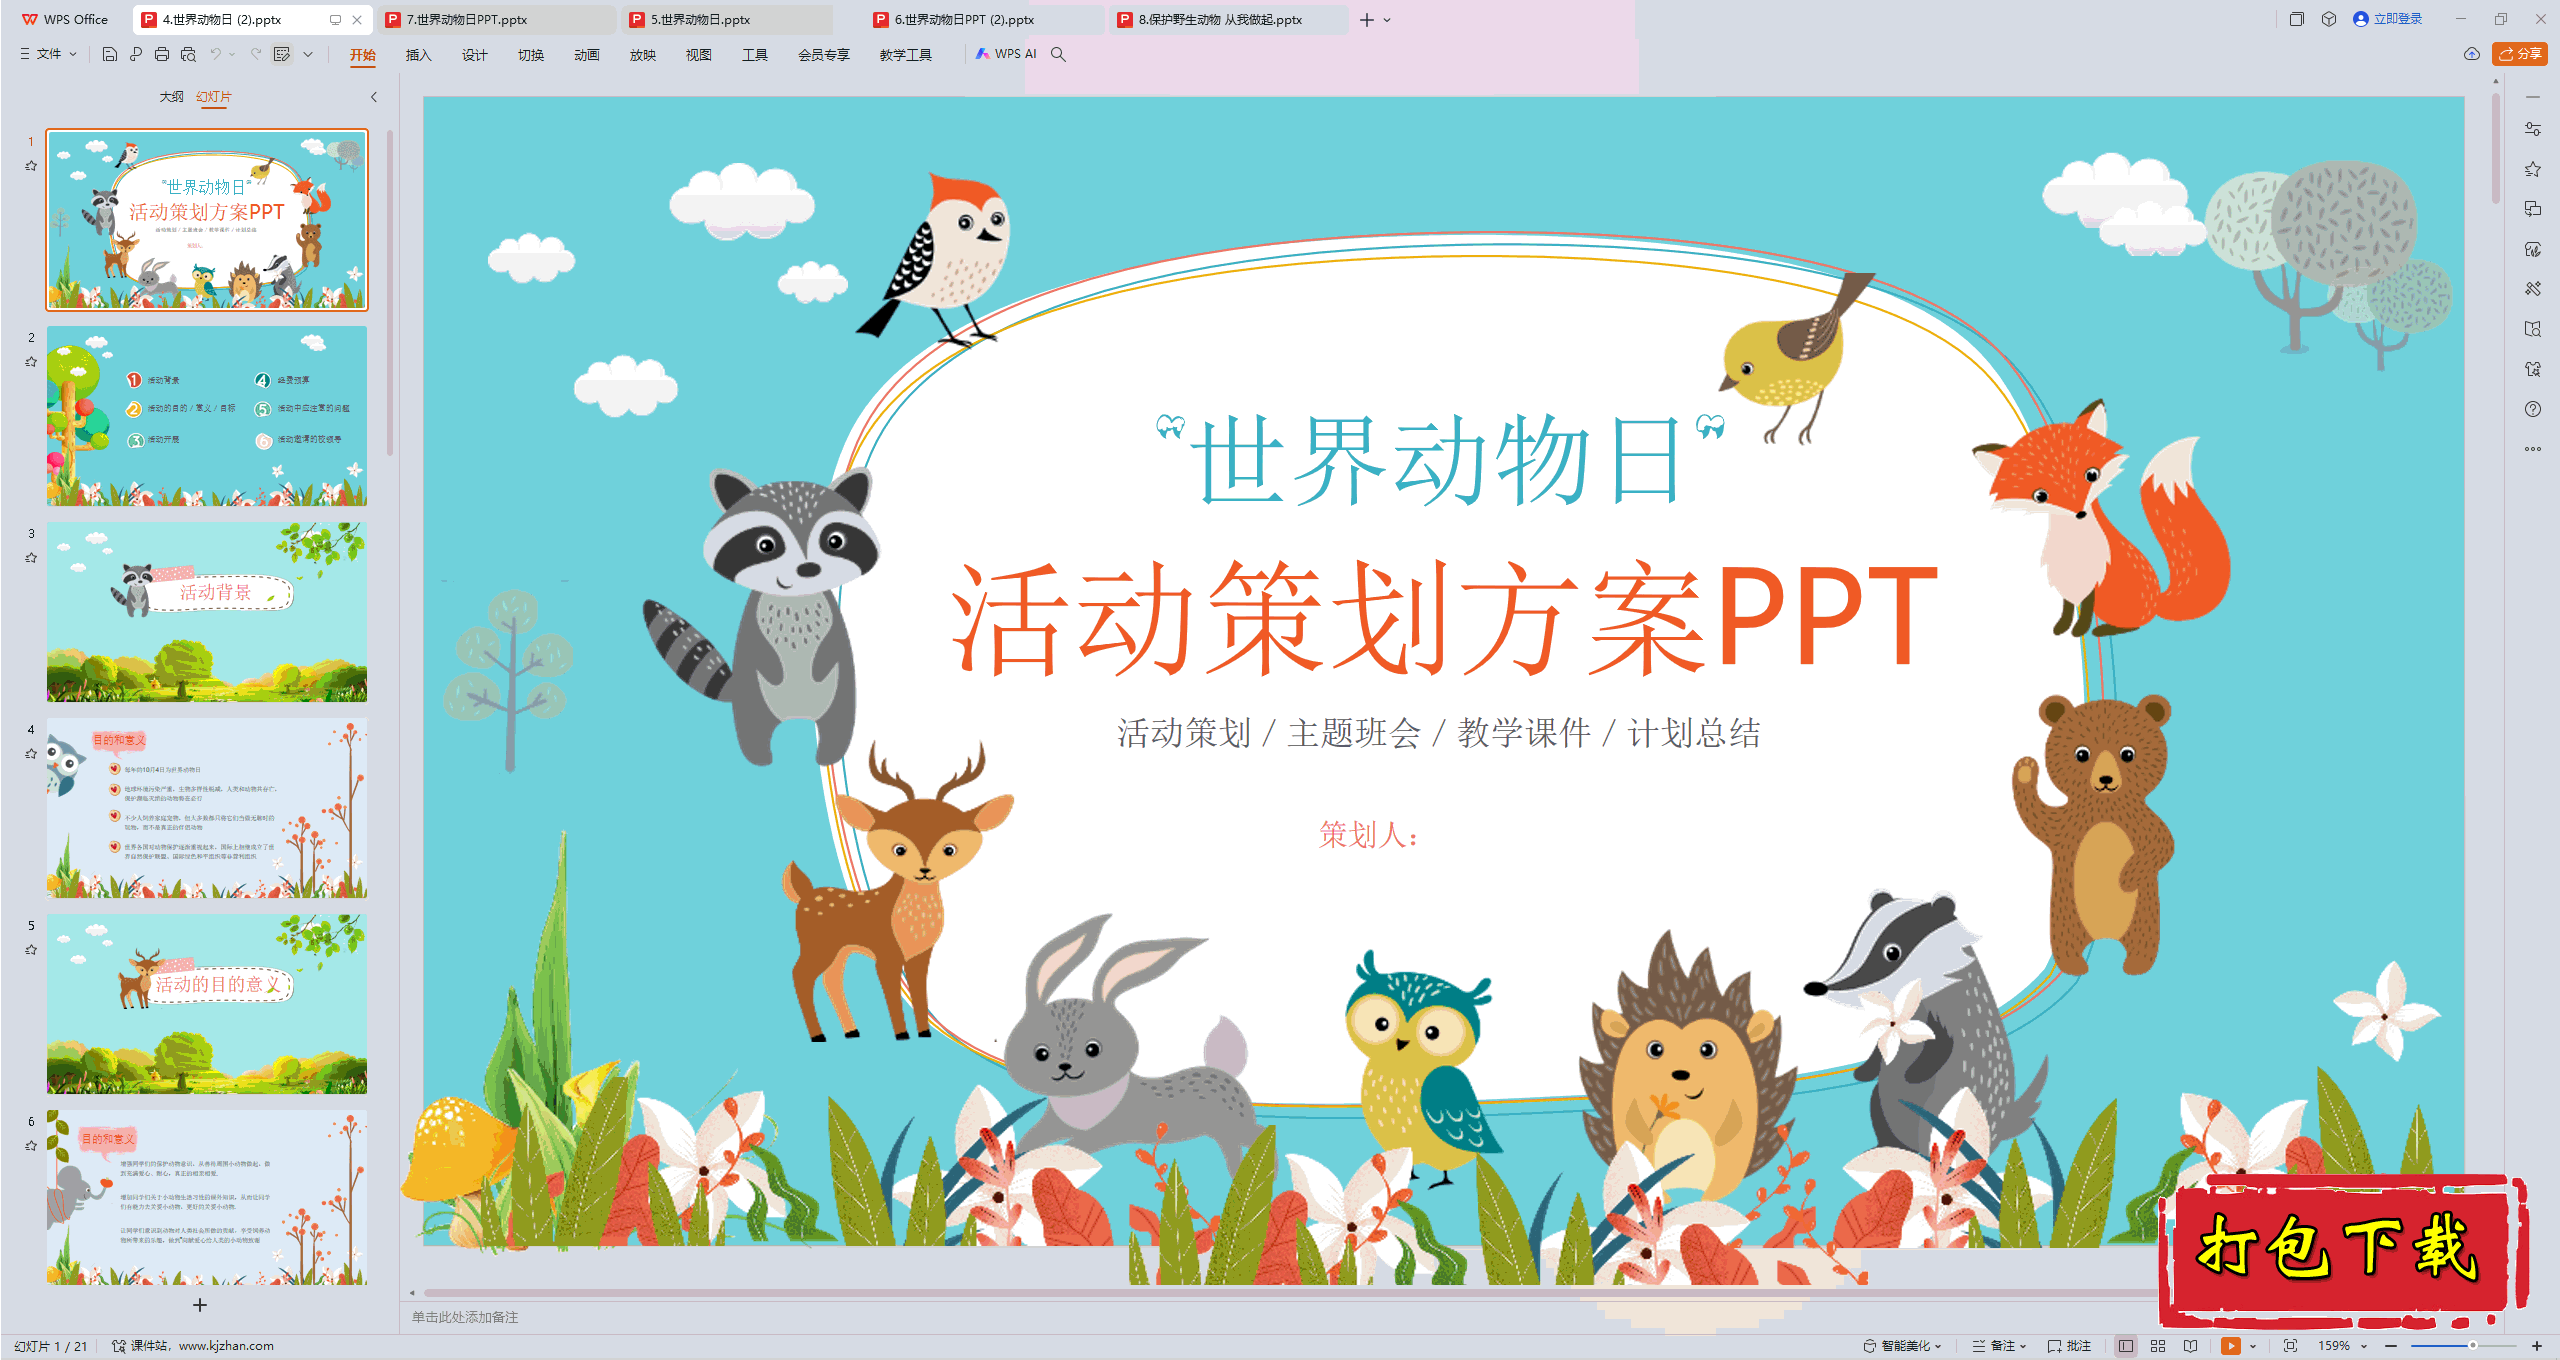Click notes field 单击此处添加备注
Screen dimensions: 2560x1360
coord(465,1317)
